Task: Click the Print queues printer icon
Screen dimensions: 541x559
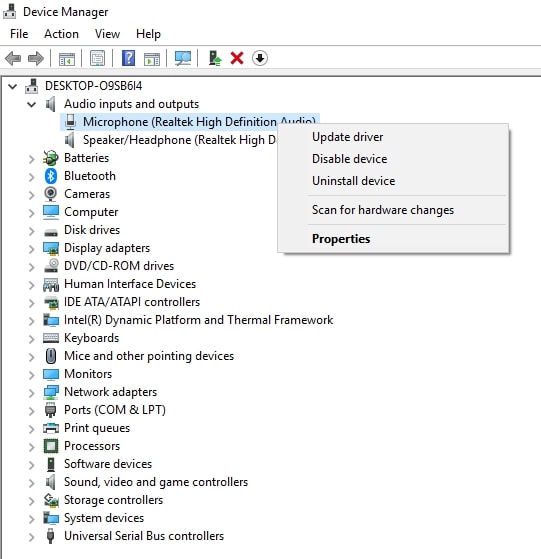Action: point(51,428)
